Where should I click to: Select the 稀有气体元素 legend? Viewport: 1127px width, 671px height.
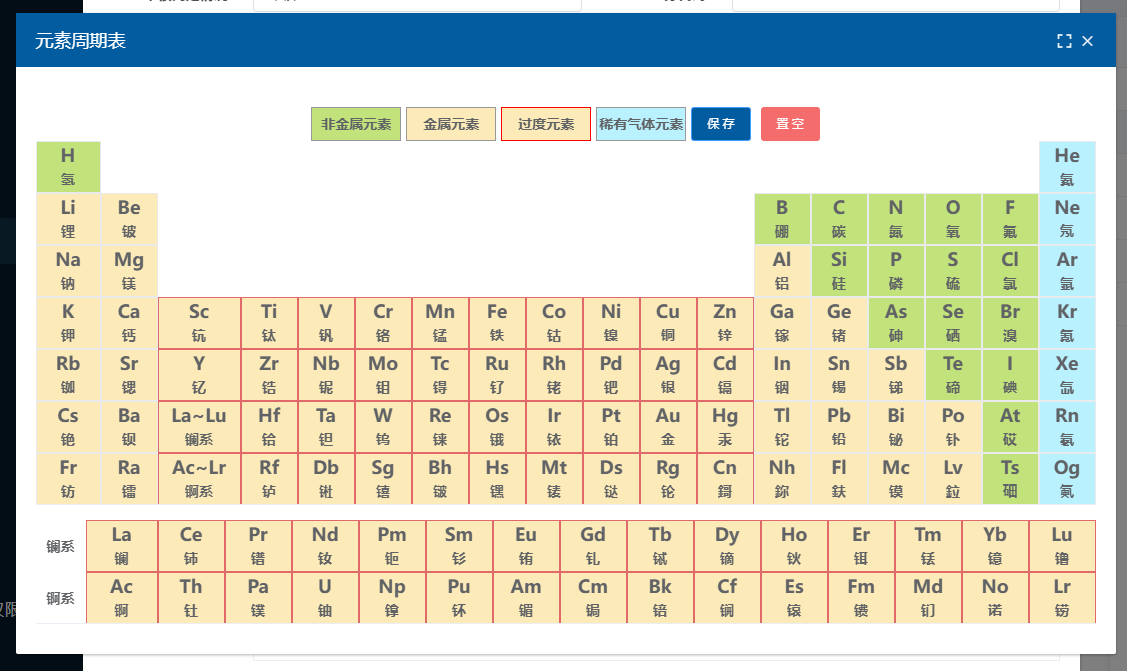[640, 124]
